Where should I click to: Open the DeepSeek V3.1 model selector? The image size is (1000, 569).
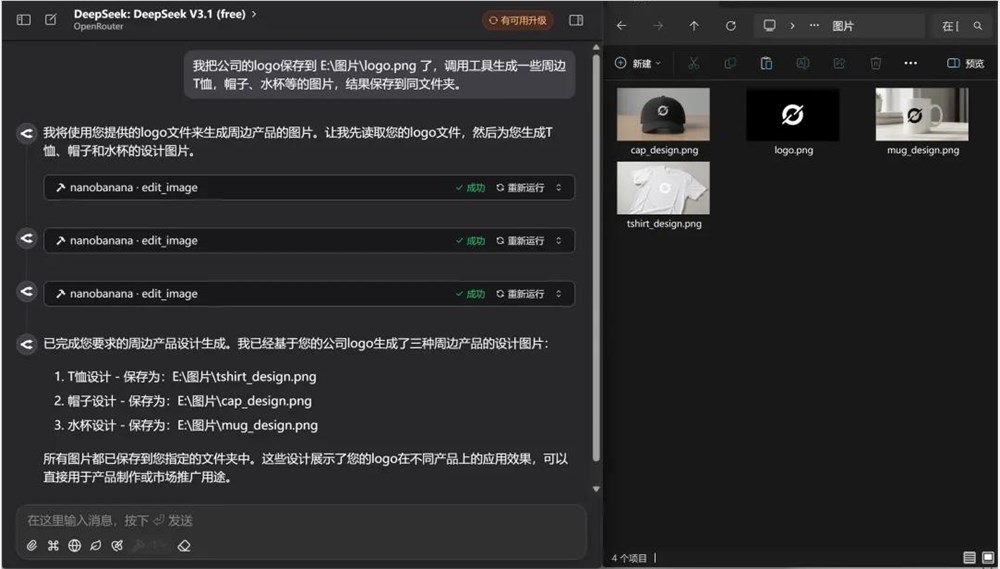[x=165, y=14]
